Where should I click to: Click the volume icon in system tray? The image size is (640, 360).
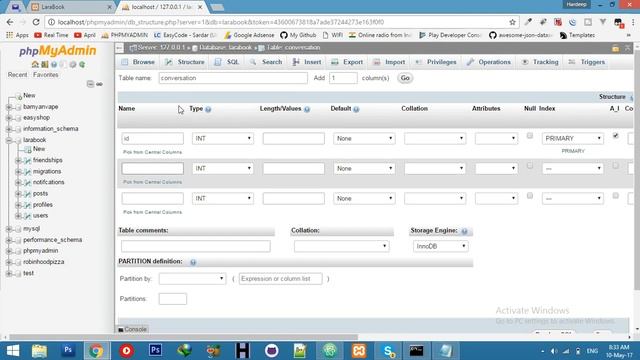pos(554,351)
